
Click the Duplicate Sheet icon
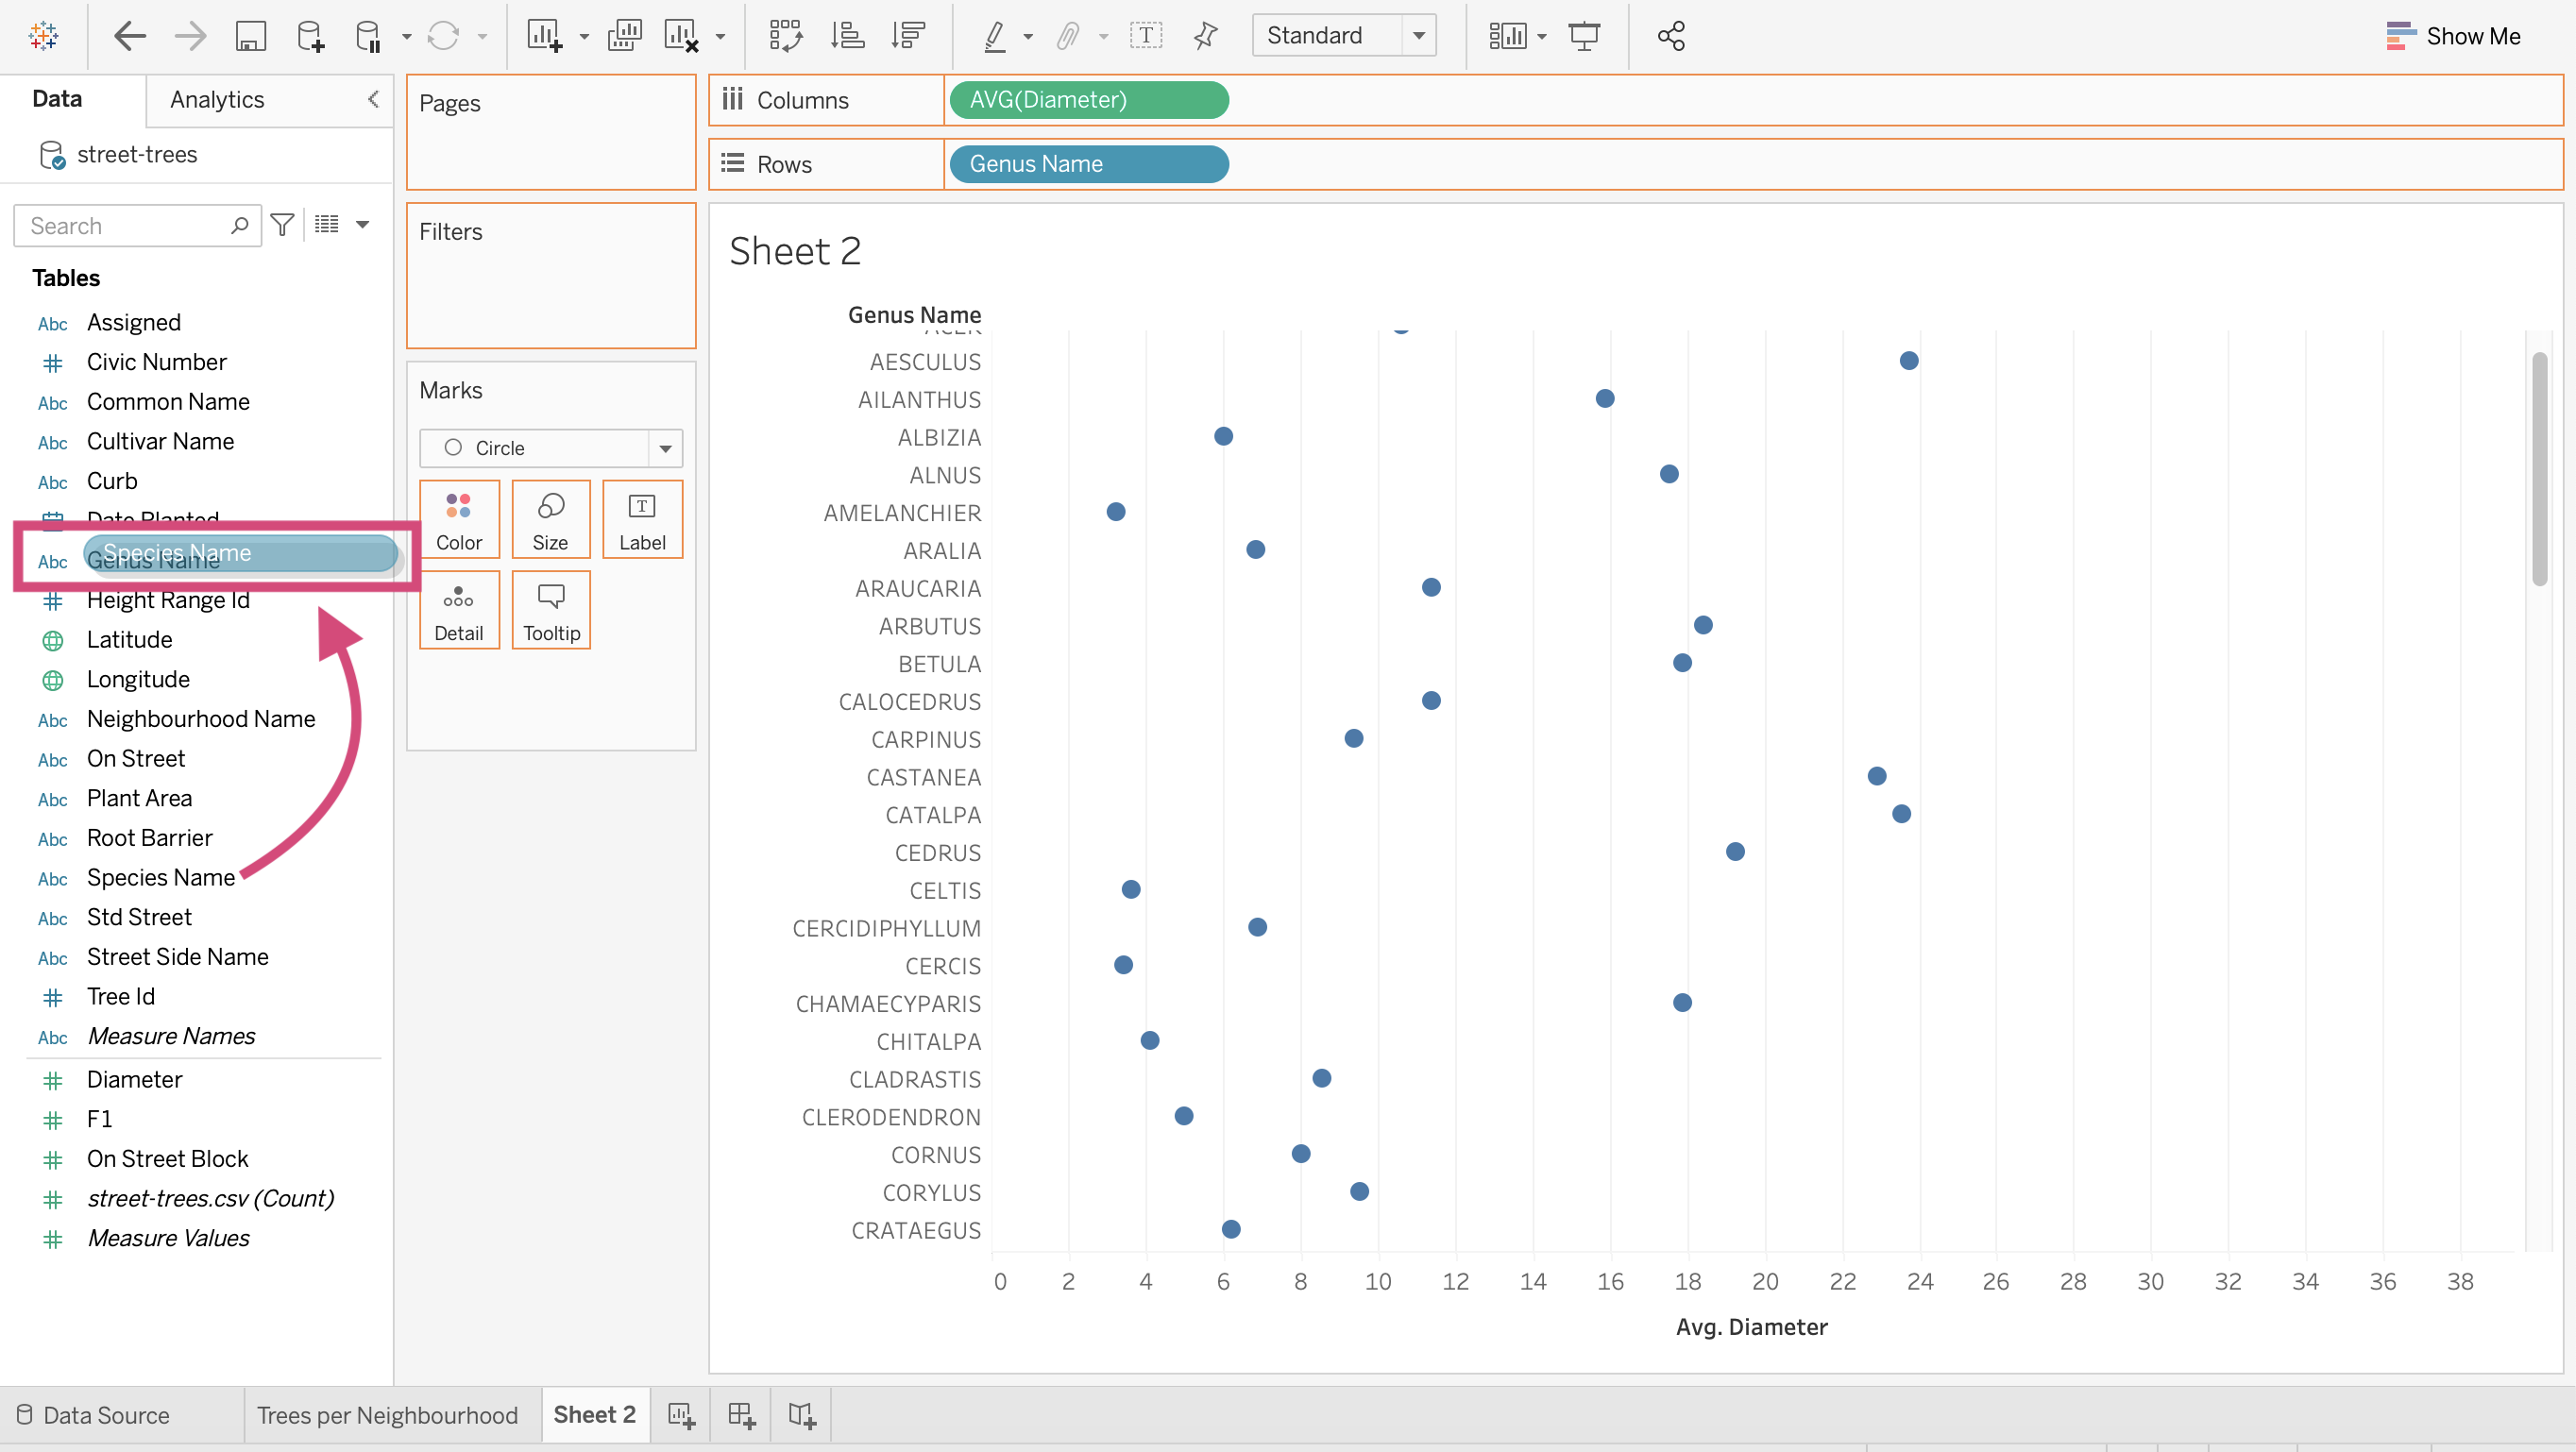[x=624, y=36]
